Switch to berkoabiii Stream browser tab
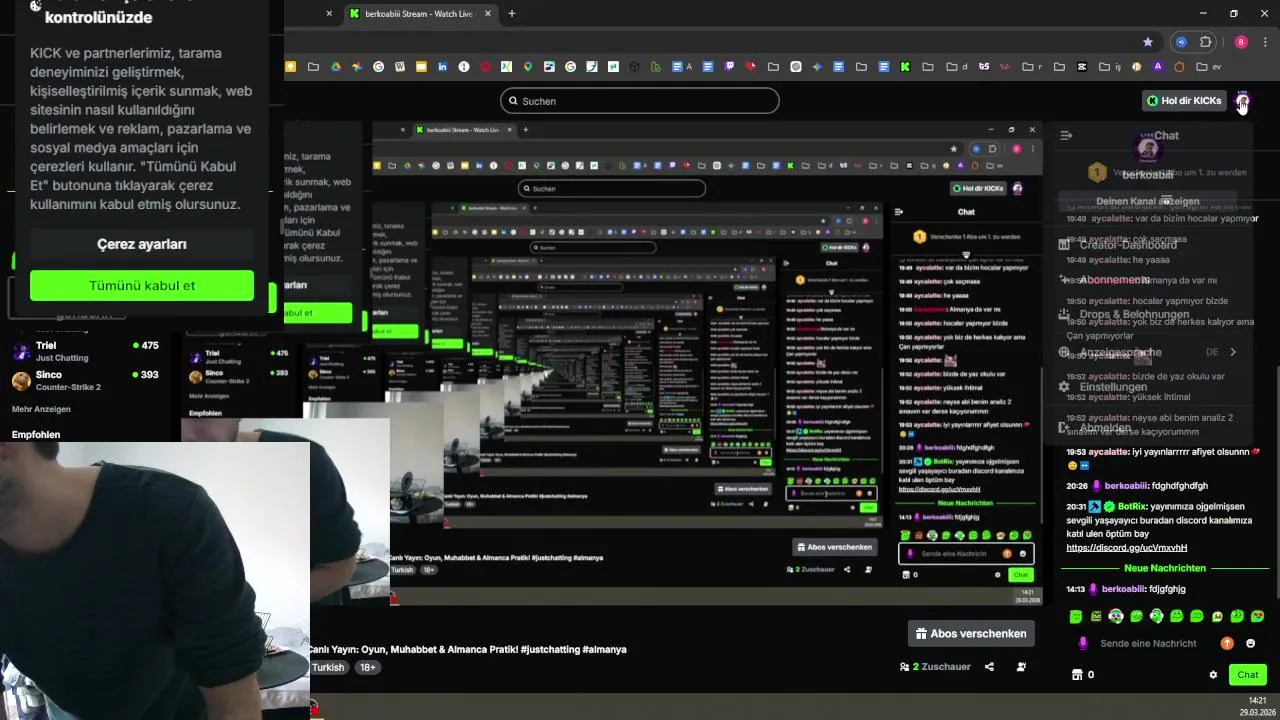The image size is (1280, 720). click(x=418, y=14)
